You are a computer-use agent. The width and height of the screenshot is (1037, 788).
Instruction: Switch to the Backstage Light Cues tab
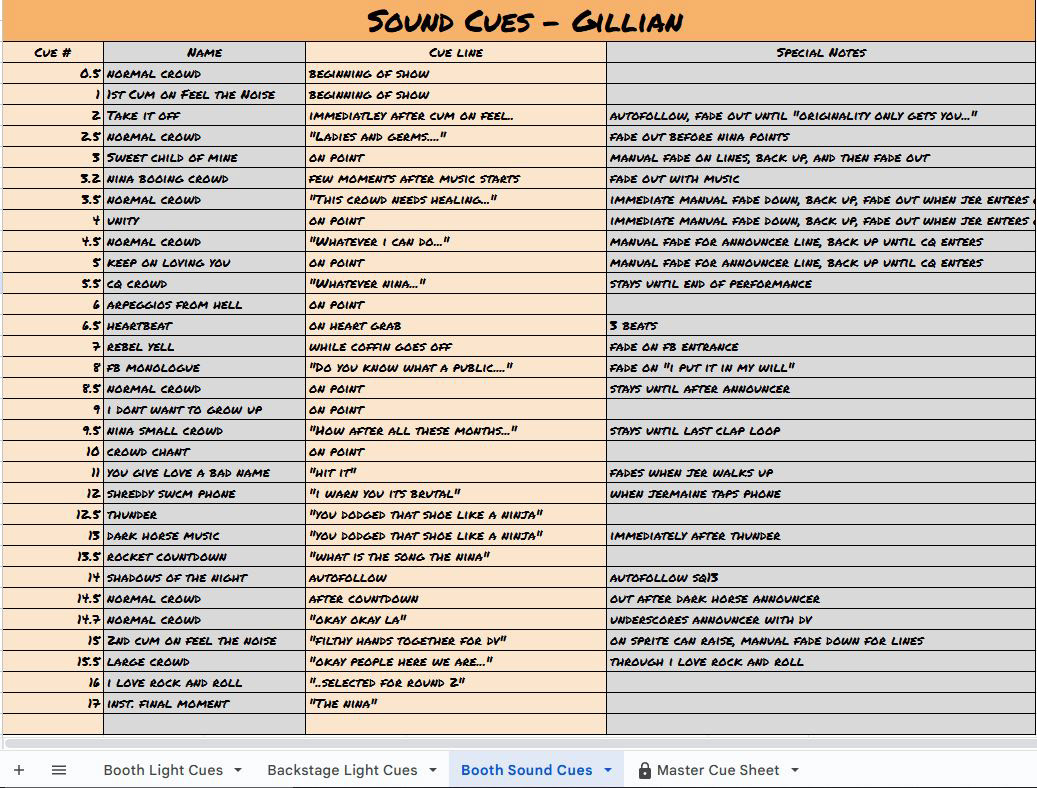pos(342,770)
